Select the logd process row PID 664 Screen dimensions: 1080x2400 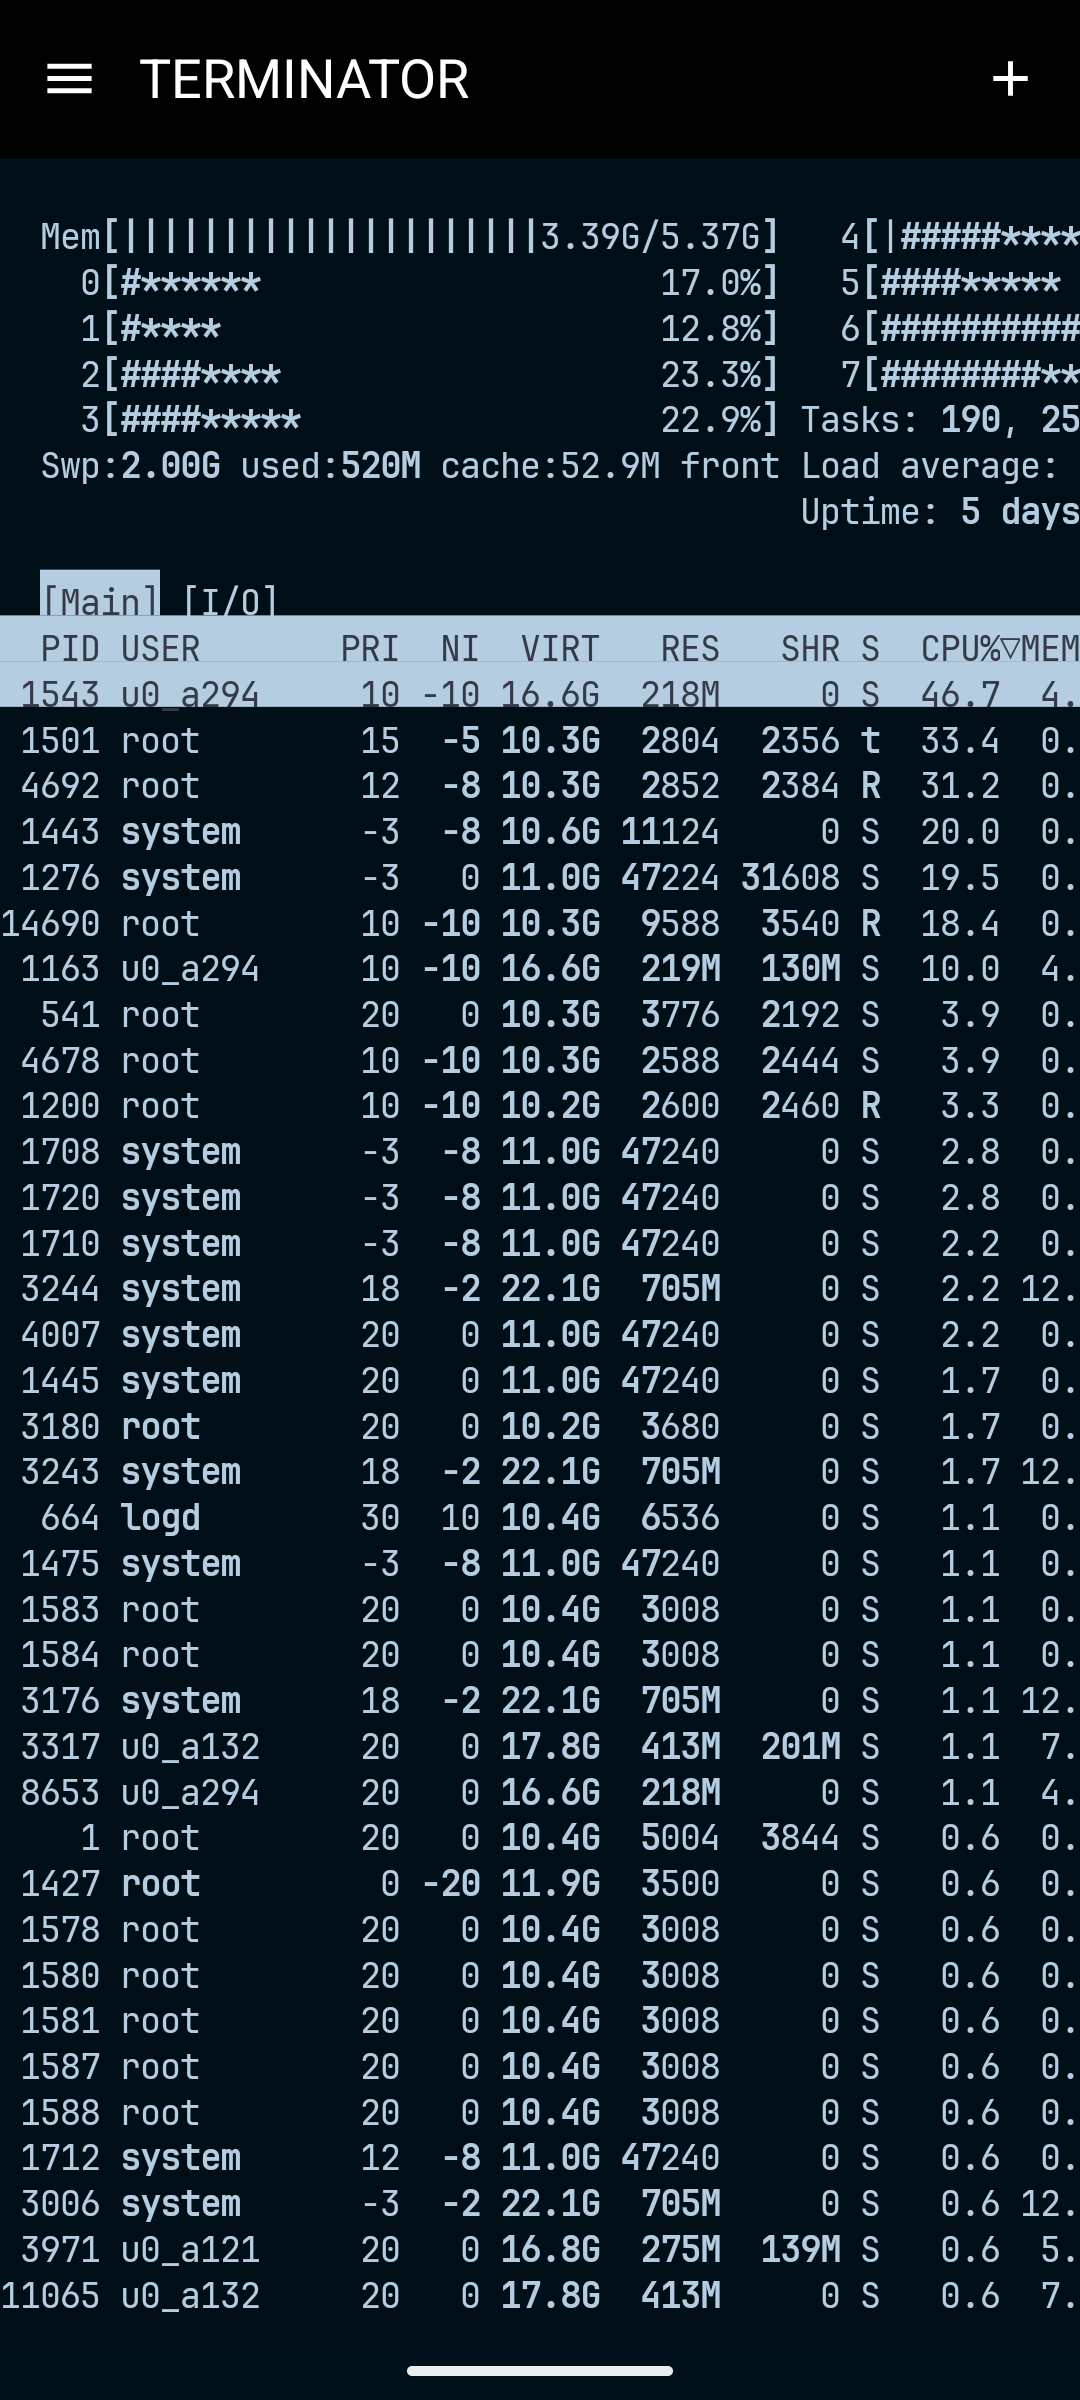[540, 1518]
